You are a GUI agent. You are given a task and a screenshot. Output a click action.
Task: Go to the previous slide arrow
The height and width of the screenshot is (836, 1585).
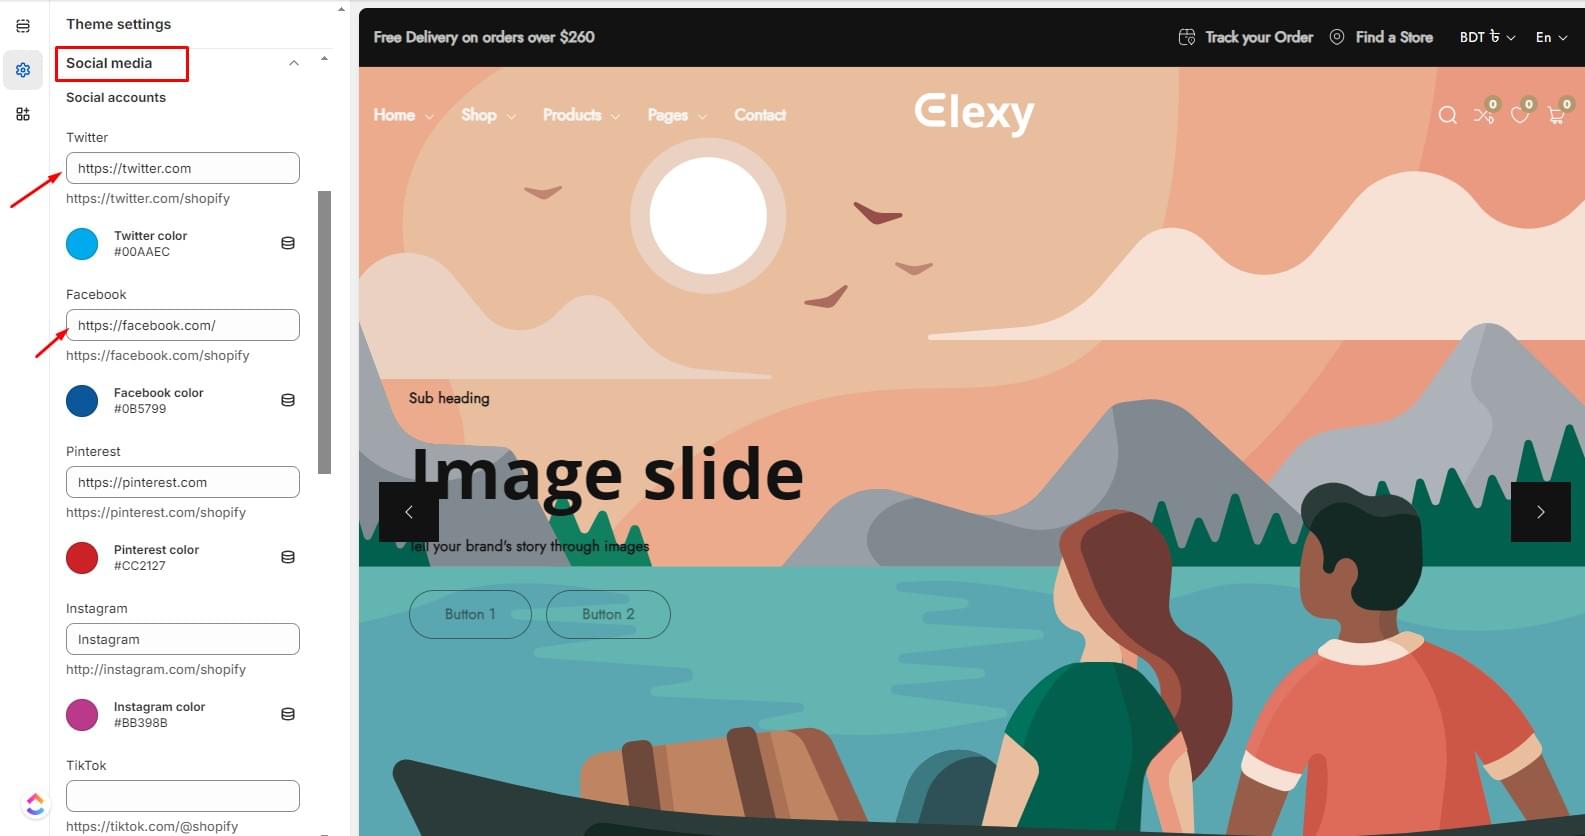408,512
